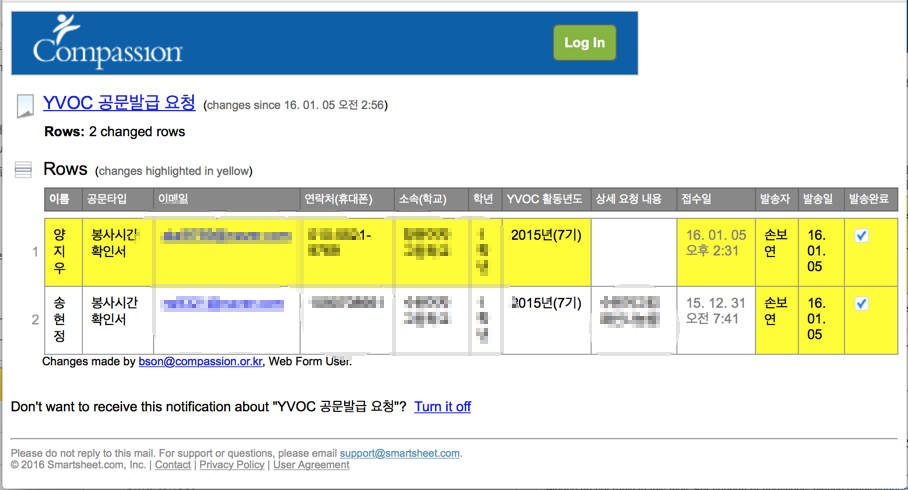Open bson@compassion.or.kr email link
Screen dimensions: 908x490
[200, 361]
